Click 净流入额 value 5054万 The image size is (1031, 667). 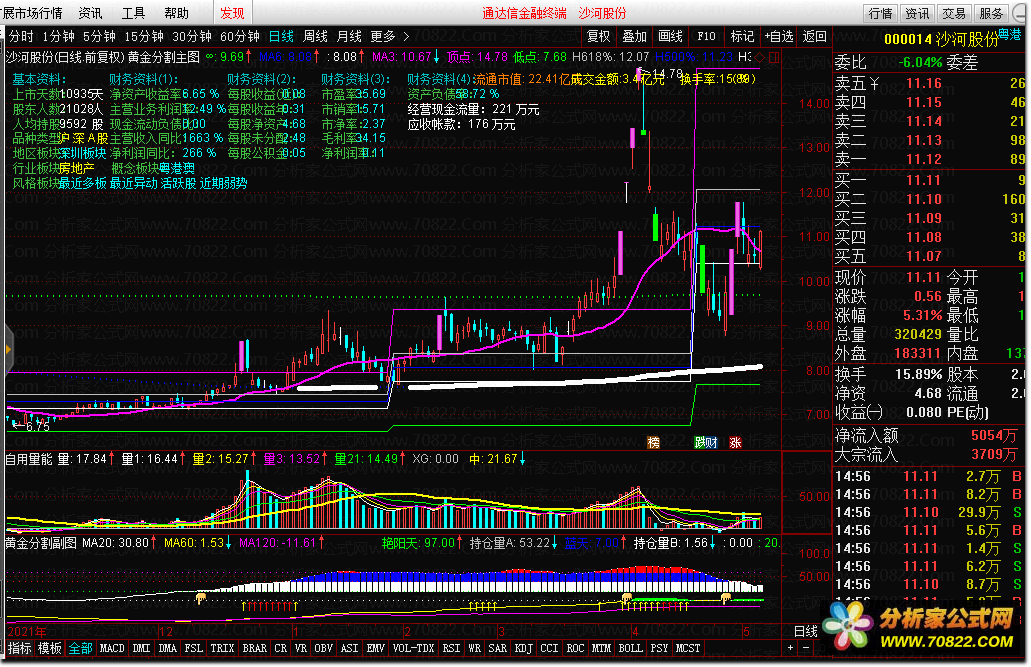coord(994,435)
